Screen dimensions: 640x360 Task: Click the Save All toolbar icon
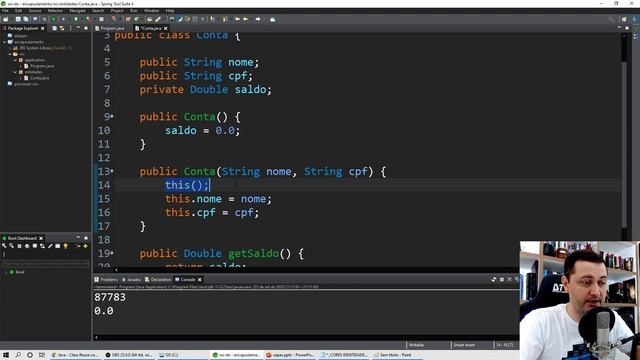pos(26,19)
